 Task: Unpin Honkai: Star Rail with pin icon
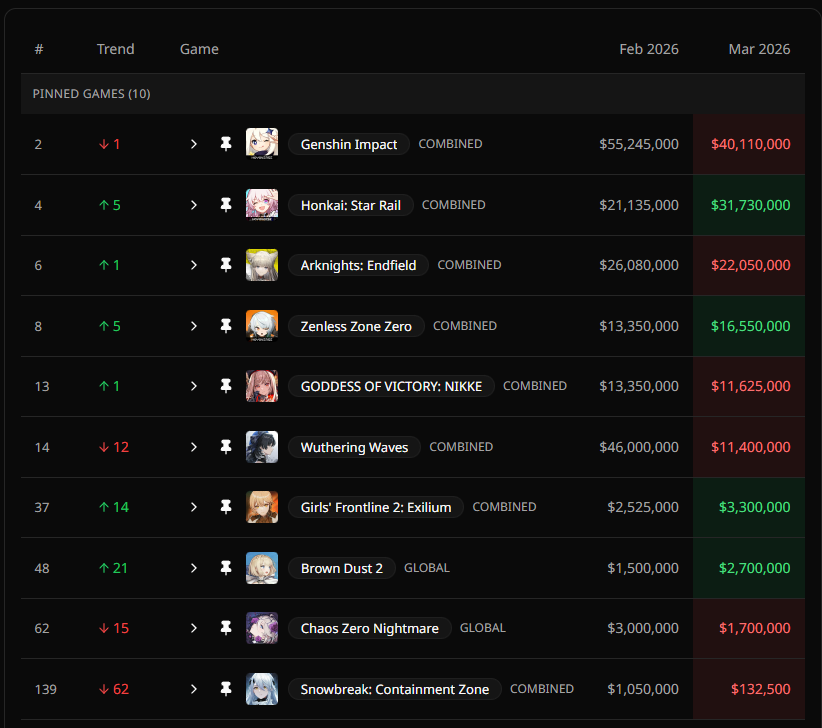tap(226, 205)
